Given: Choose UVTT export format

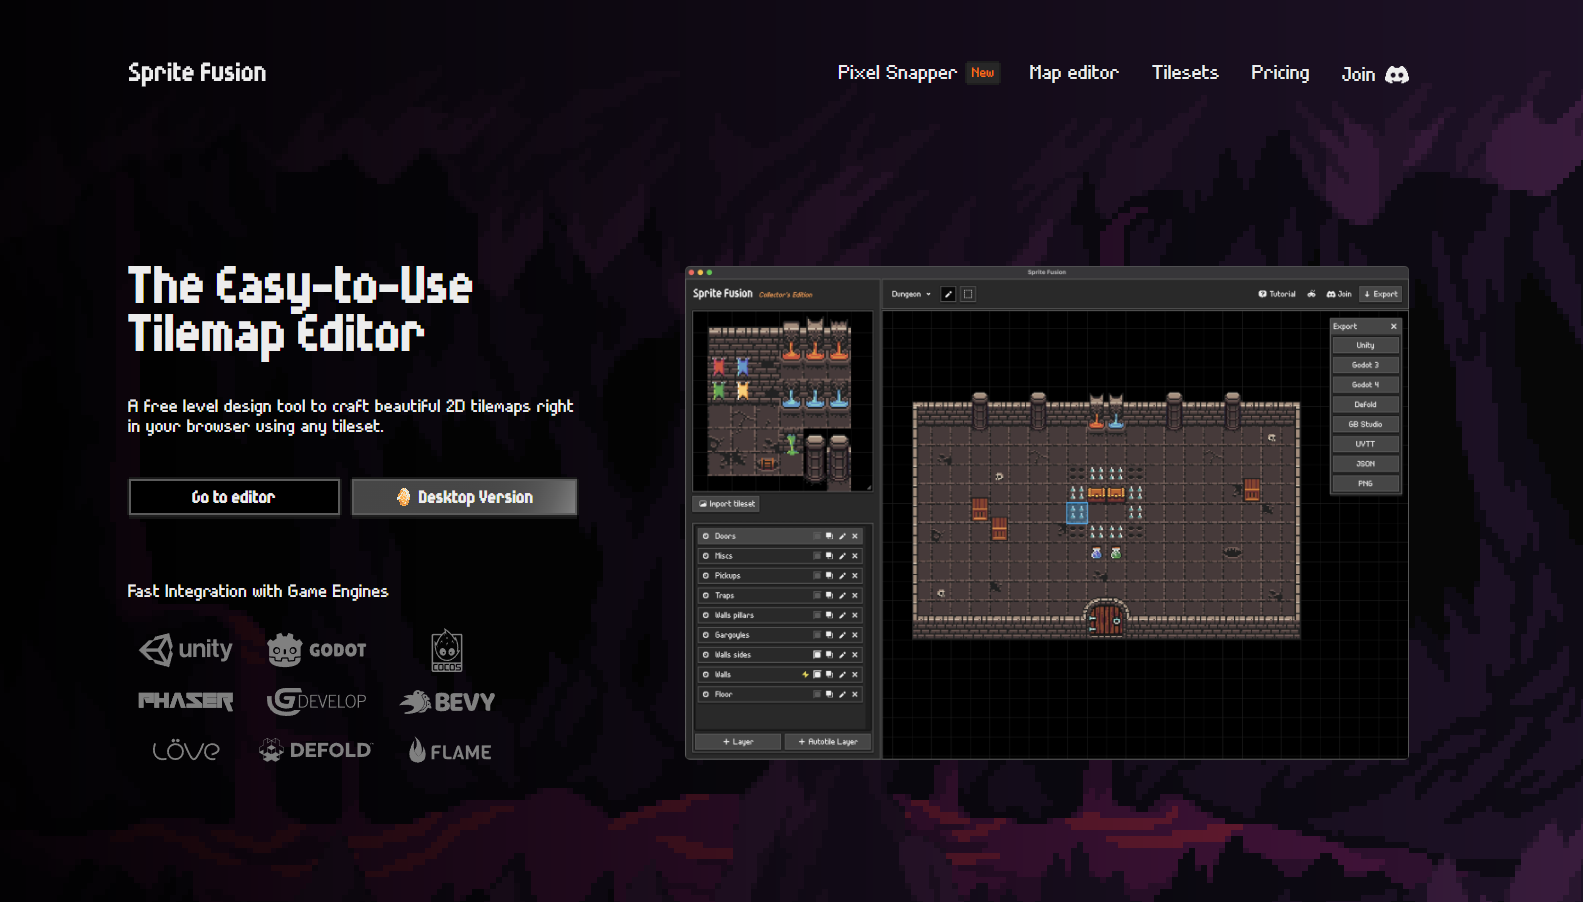Looking at the screenshot, I should tap(1365, 444).
